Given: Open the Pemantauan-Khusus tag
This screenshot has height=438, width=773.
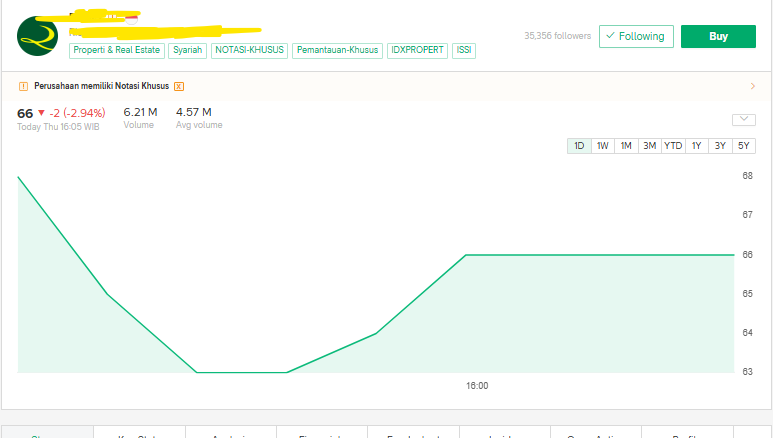Looking at the screenshot, I should click(337, 50).
